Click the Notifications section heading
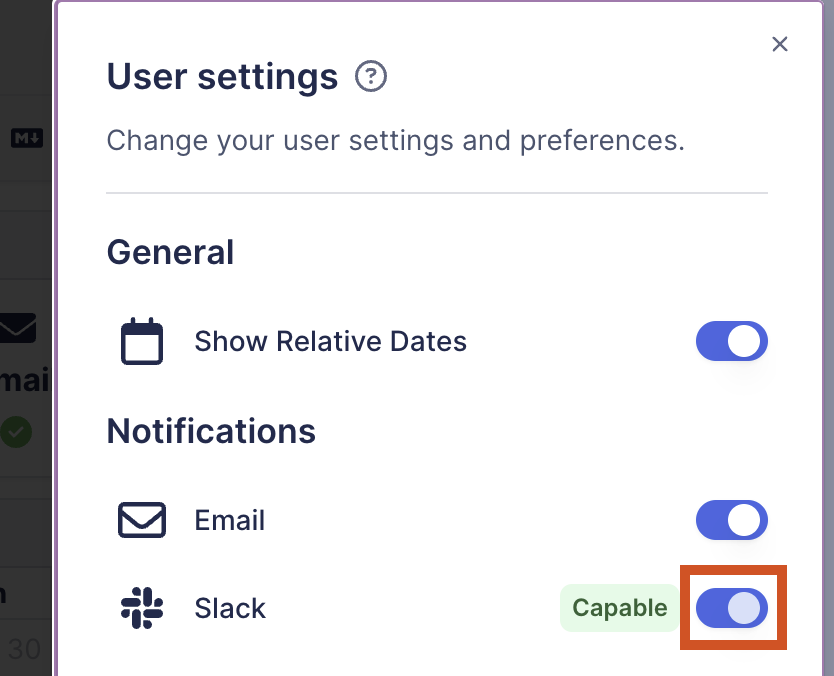Image resolution: width=834 pixels, height=676 pixels. pyautogui.click(x=211, y=431)
